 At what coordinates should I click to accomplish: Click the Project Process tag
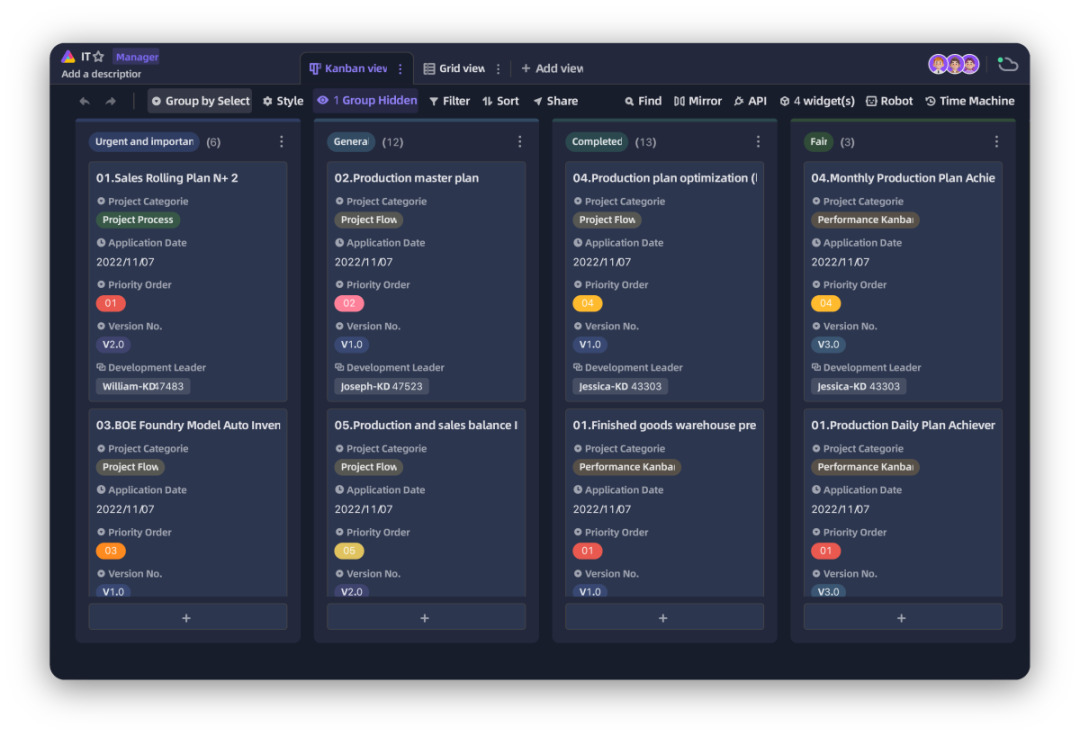pos(138,220)
